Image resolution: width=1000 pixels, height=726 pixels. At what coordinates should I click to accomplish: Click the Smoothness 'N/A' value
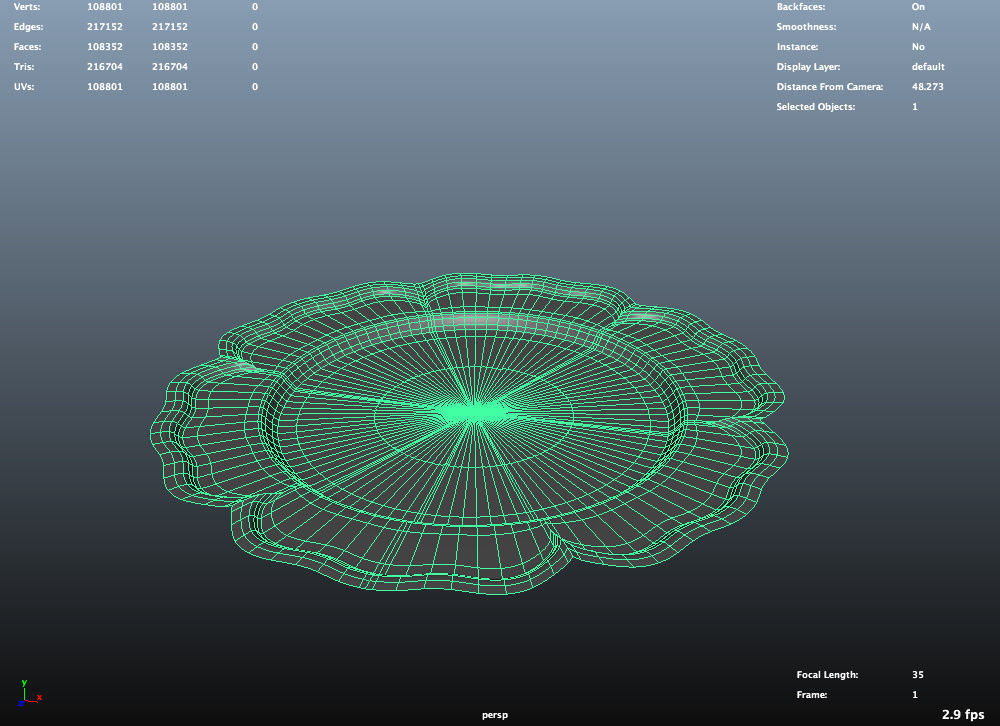point(921,27)
